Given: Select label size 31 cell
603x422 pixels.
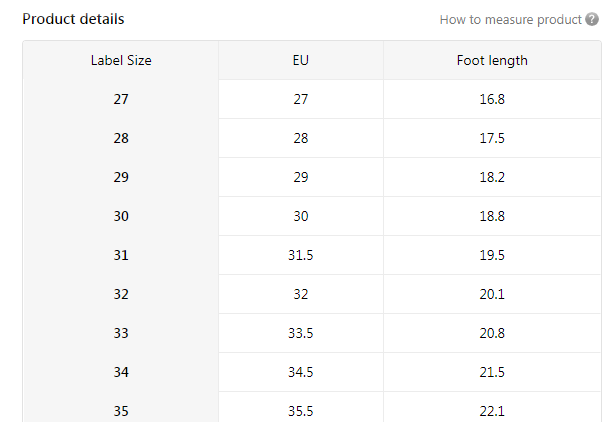Looking at the screenshot, I should click(x=121, y=255).
